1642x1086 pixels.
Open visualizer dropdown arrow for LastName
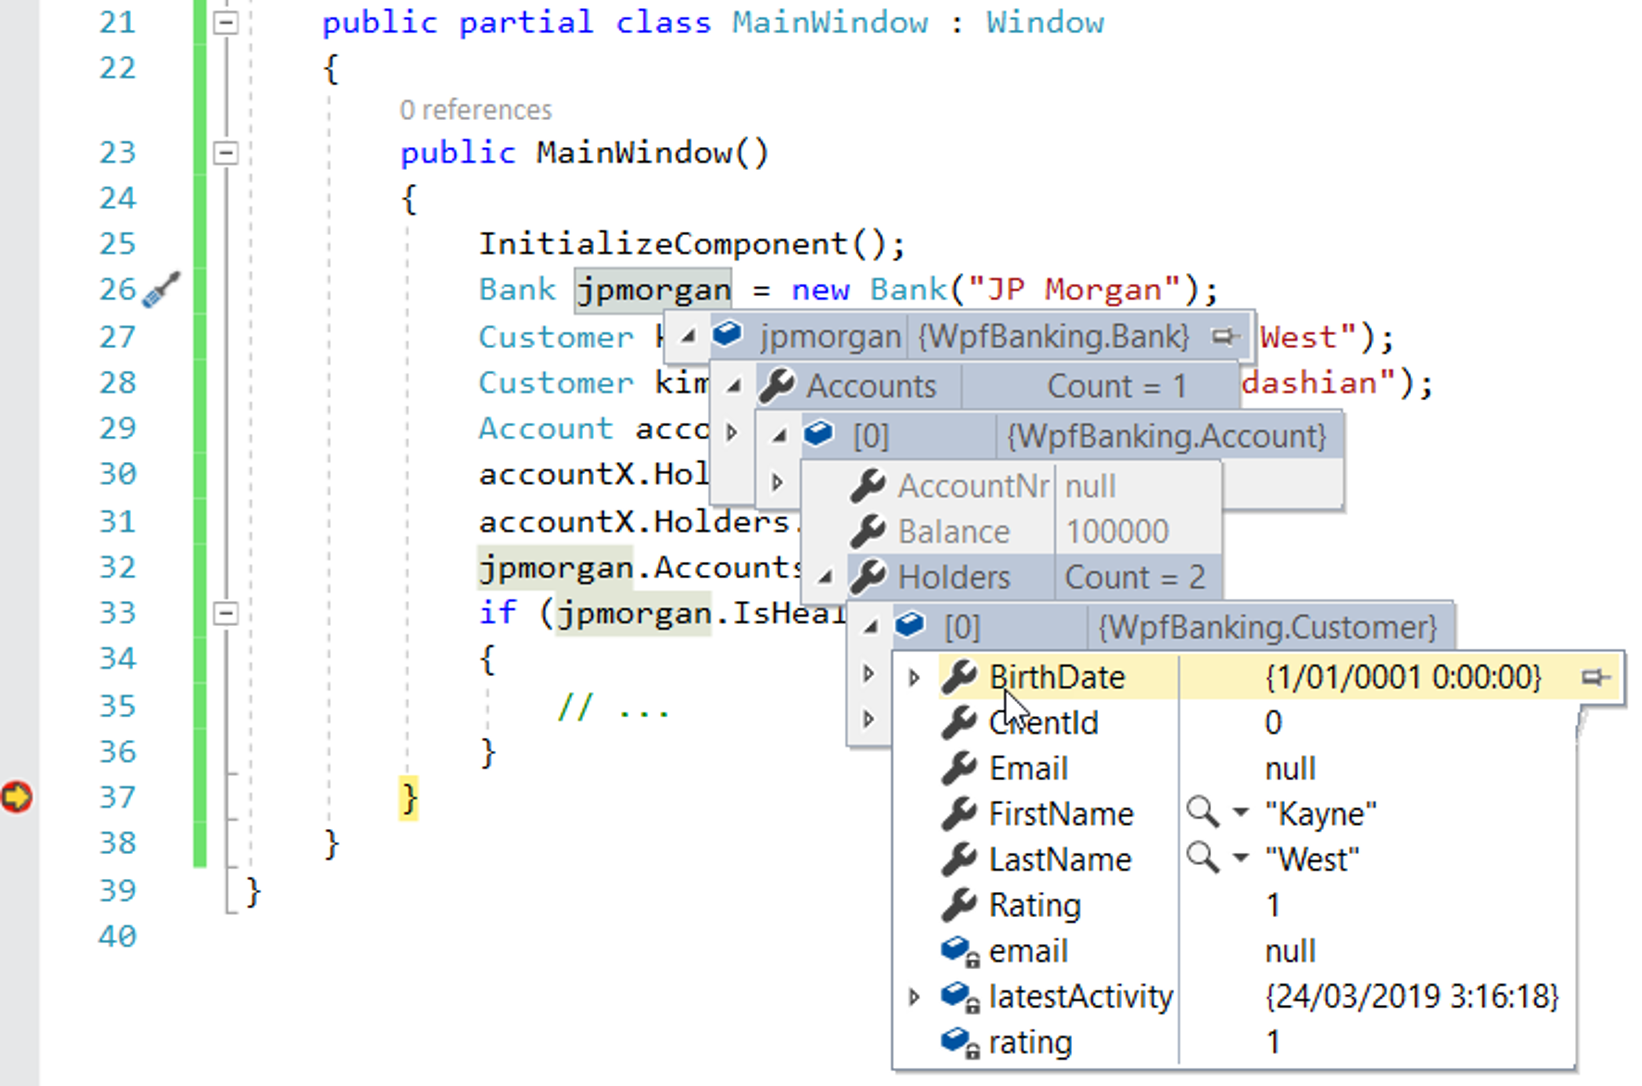[1241, 859]
